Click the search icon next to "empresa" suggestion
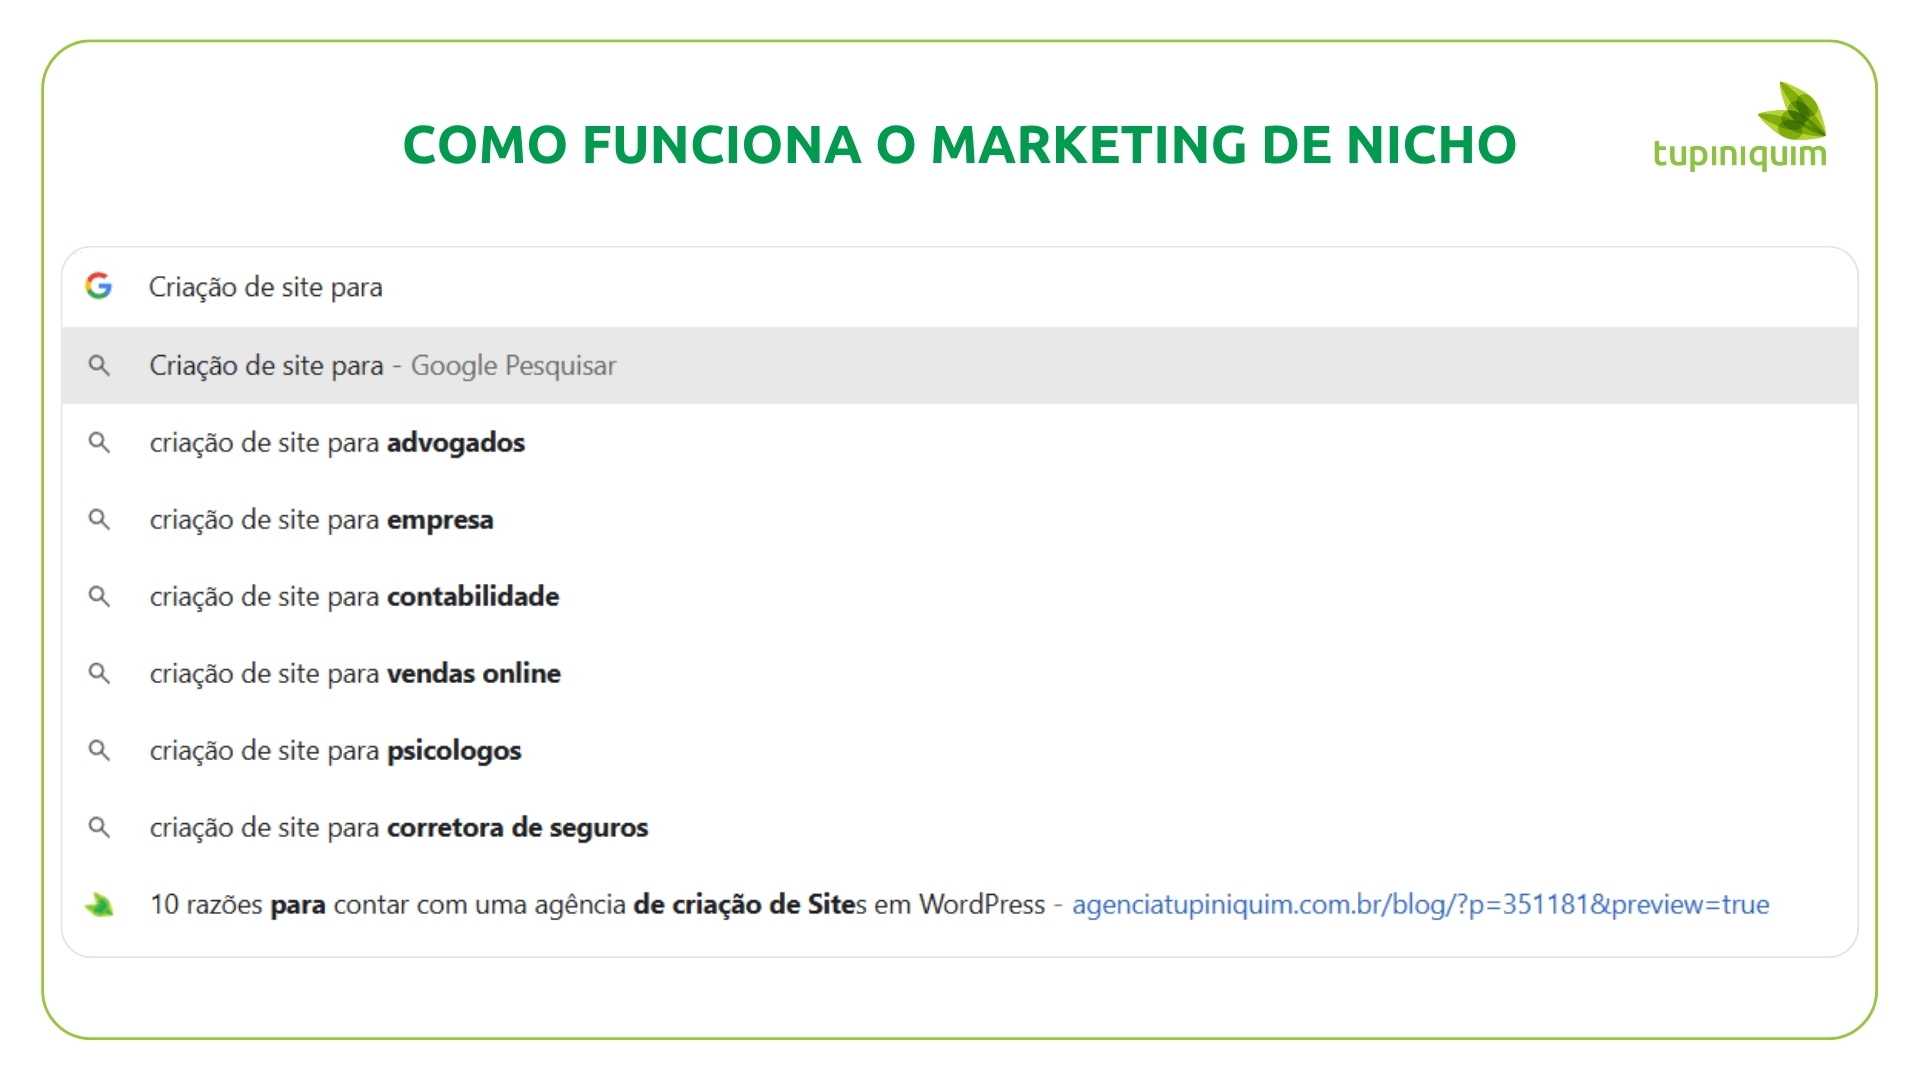The height and width of the screenshot is (1080, 1920). [x=100, y=519]
